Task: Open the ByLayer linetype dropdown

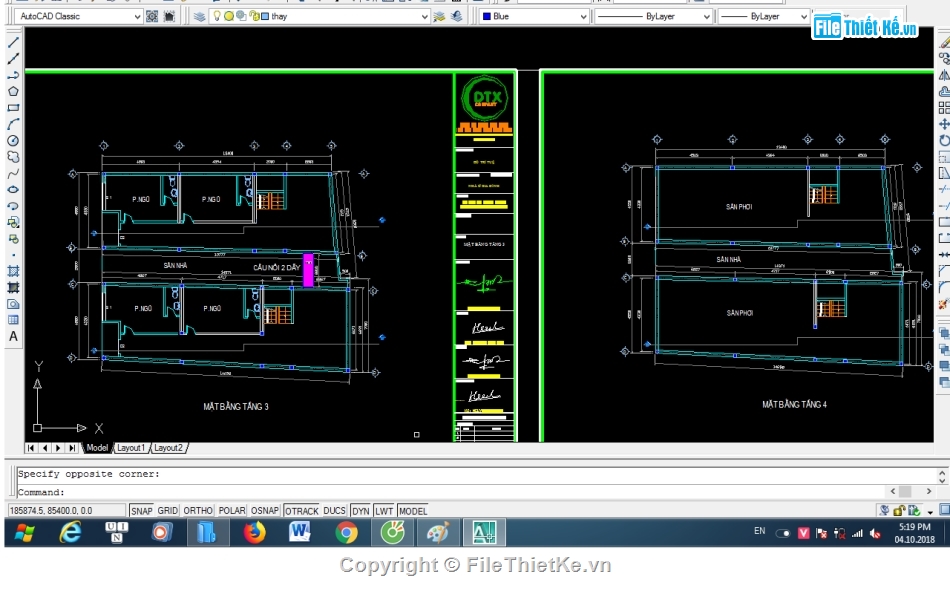Action: (706, 16)
